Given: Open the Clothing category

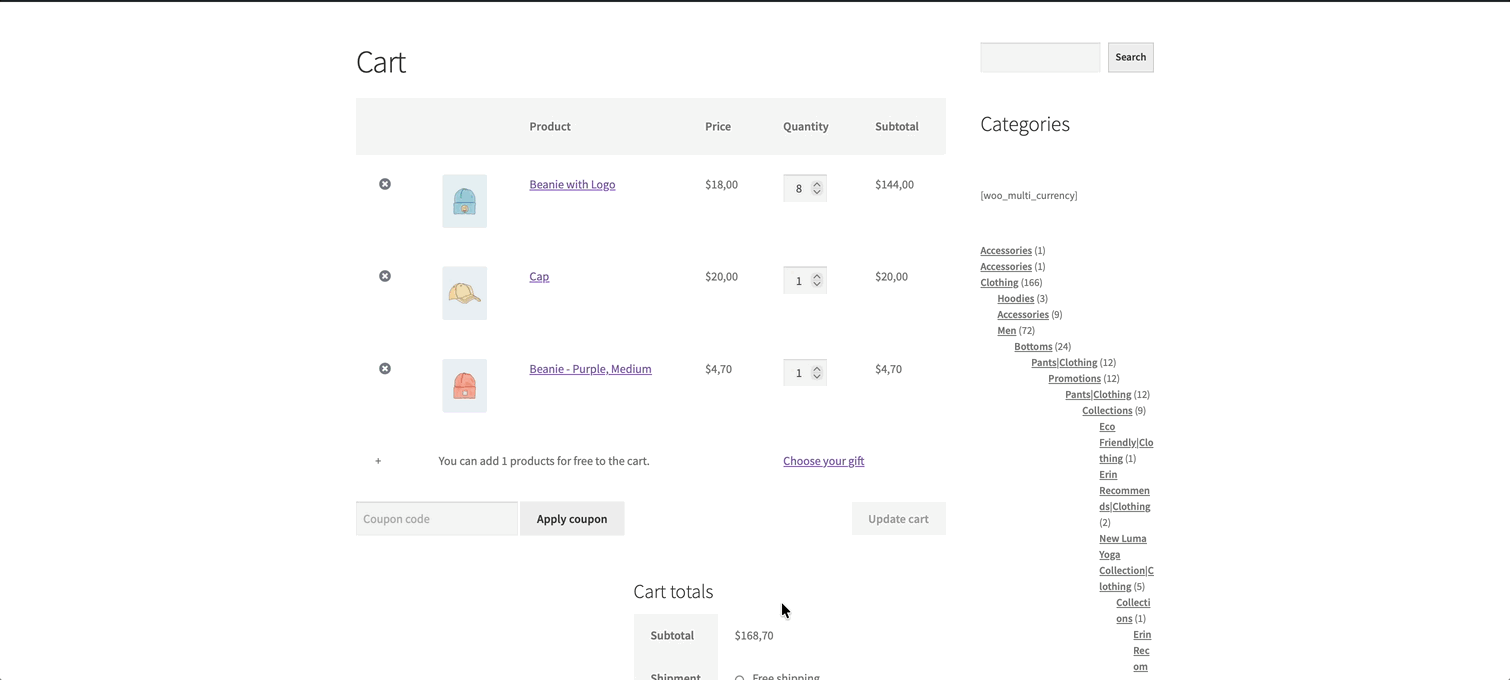Looking at the screenshot, I should point(999,283).
